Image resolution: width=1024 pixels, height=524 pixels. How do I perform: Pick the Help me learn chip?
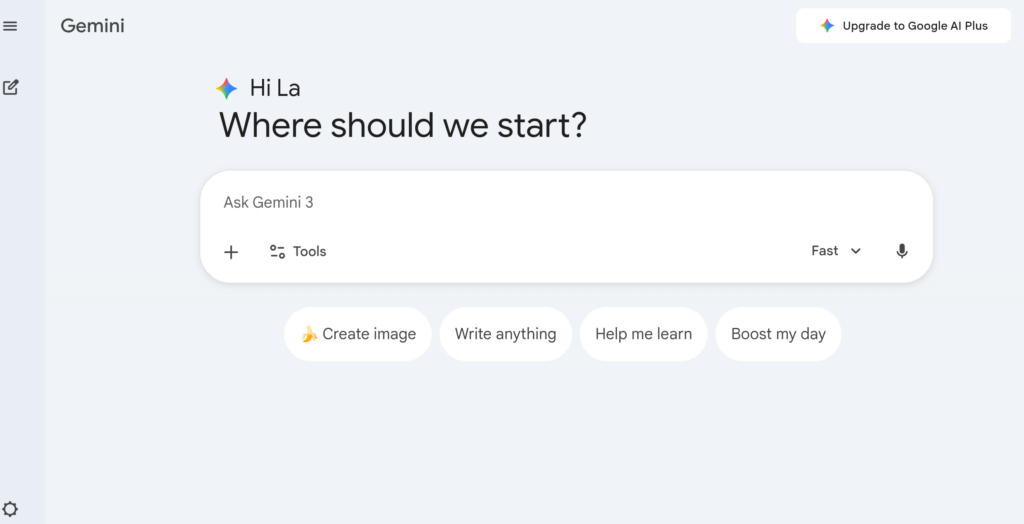click(x=643, y=334)
